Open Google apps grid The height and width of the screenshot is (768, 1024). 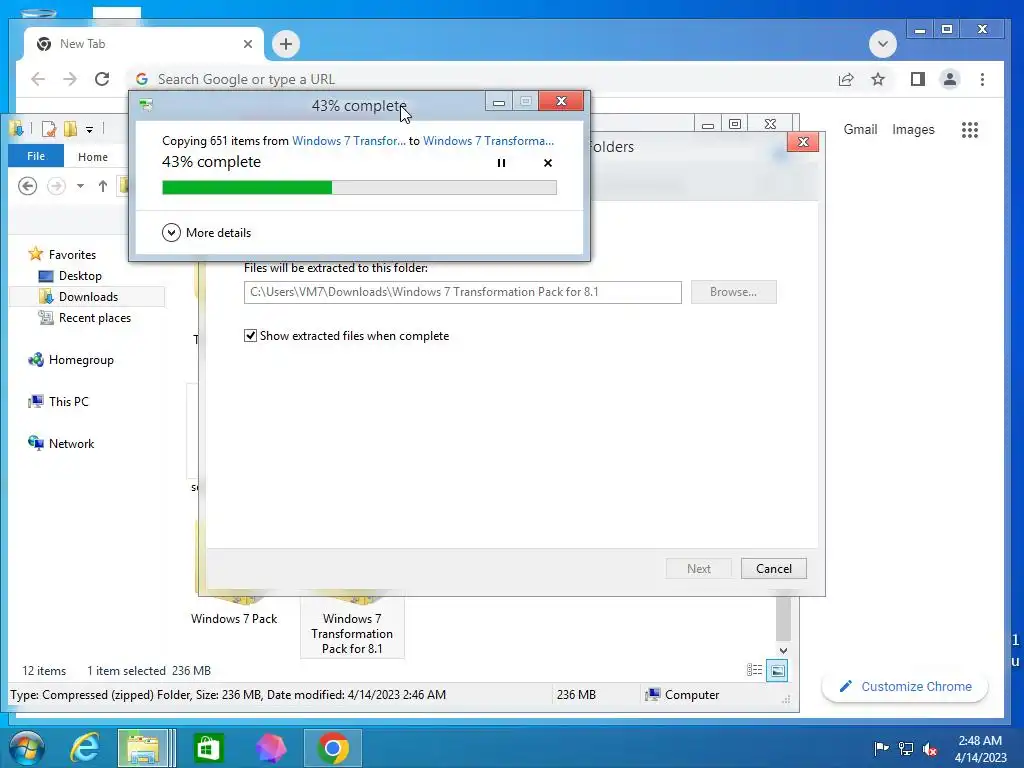click(x=970, y=129)
